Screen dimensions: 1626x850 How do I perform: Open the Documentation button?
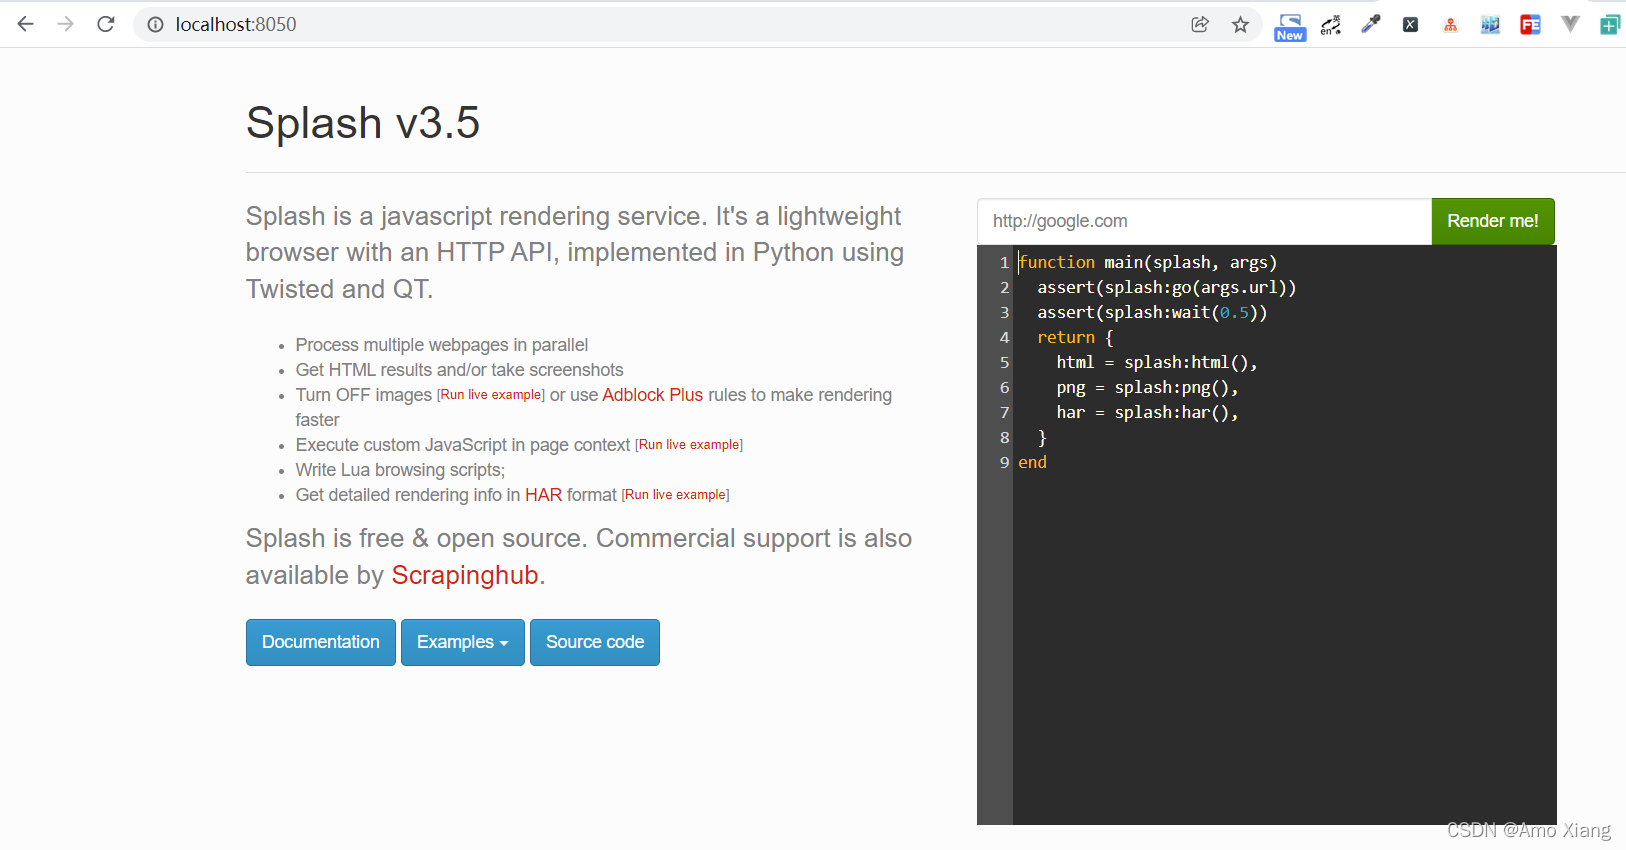[321, 642]
